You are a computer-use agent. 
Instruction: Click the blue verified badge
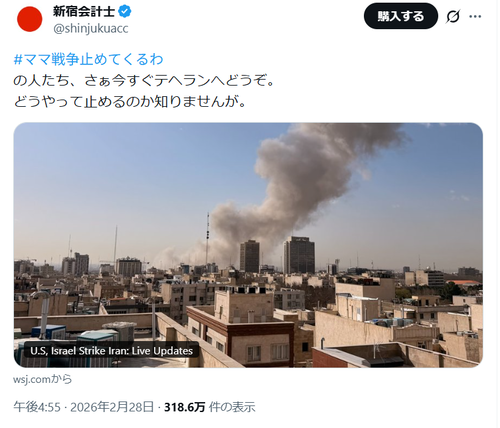point(125,12)
